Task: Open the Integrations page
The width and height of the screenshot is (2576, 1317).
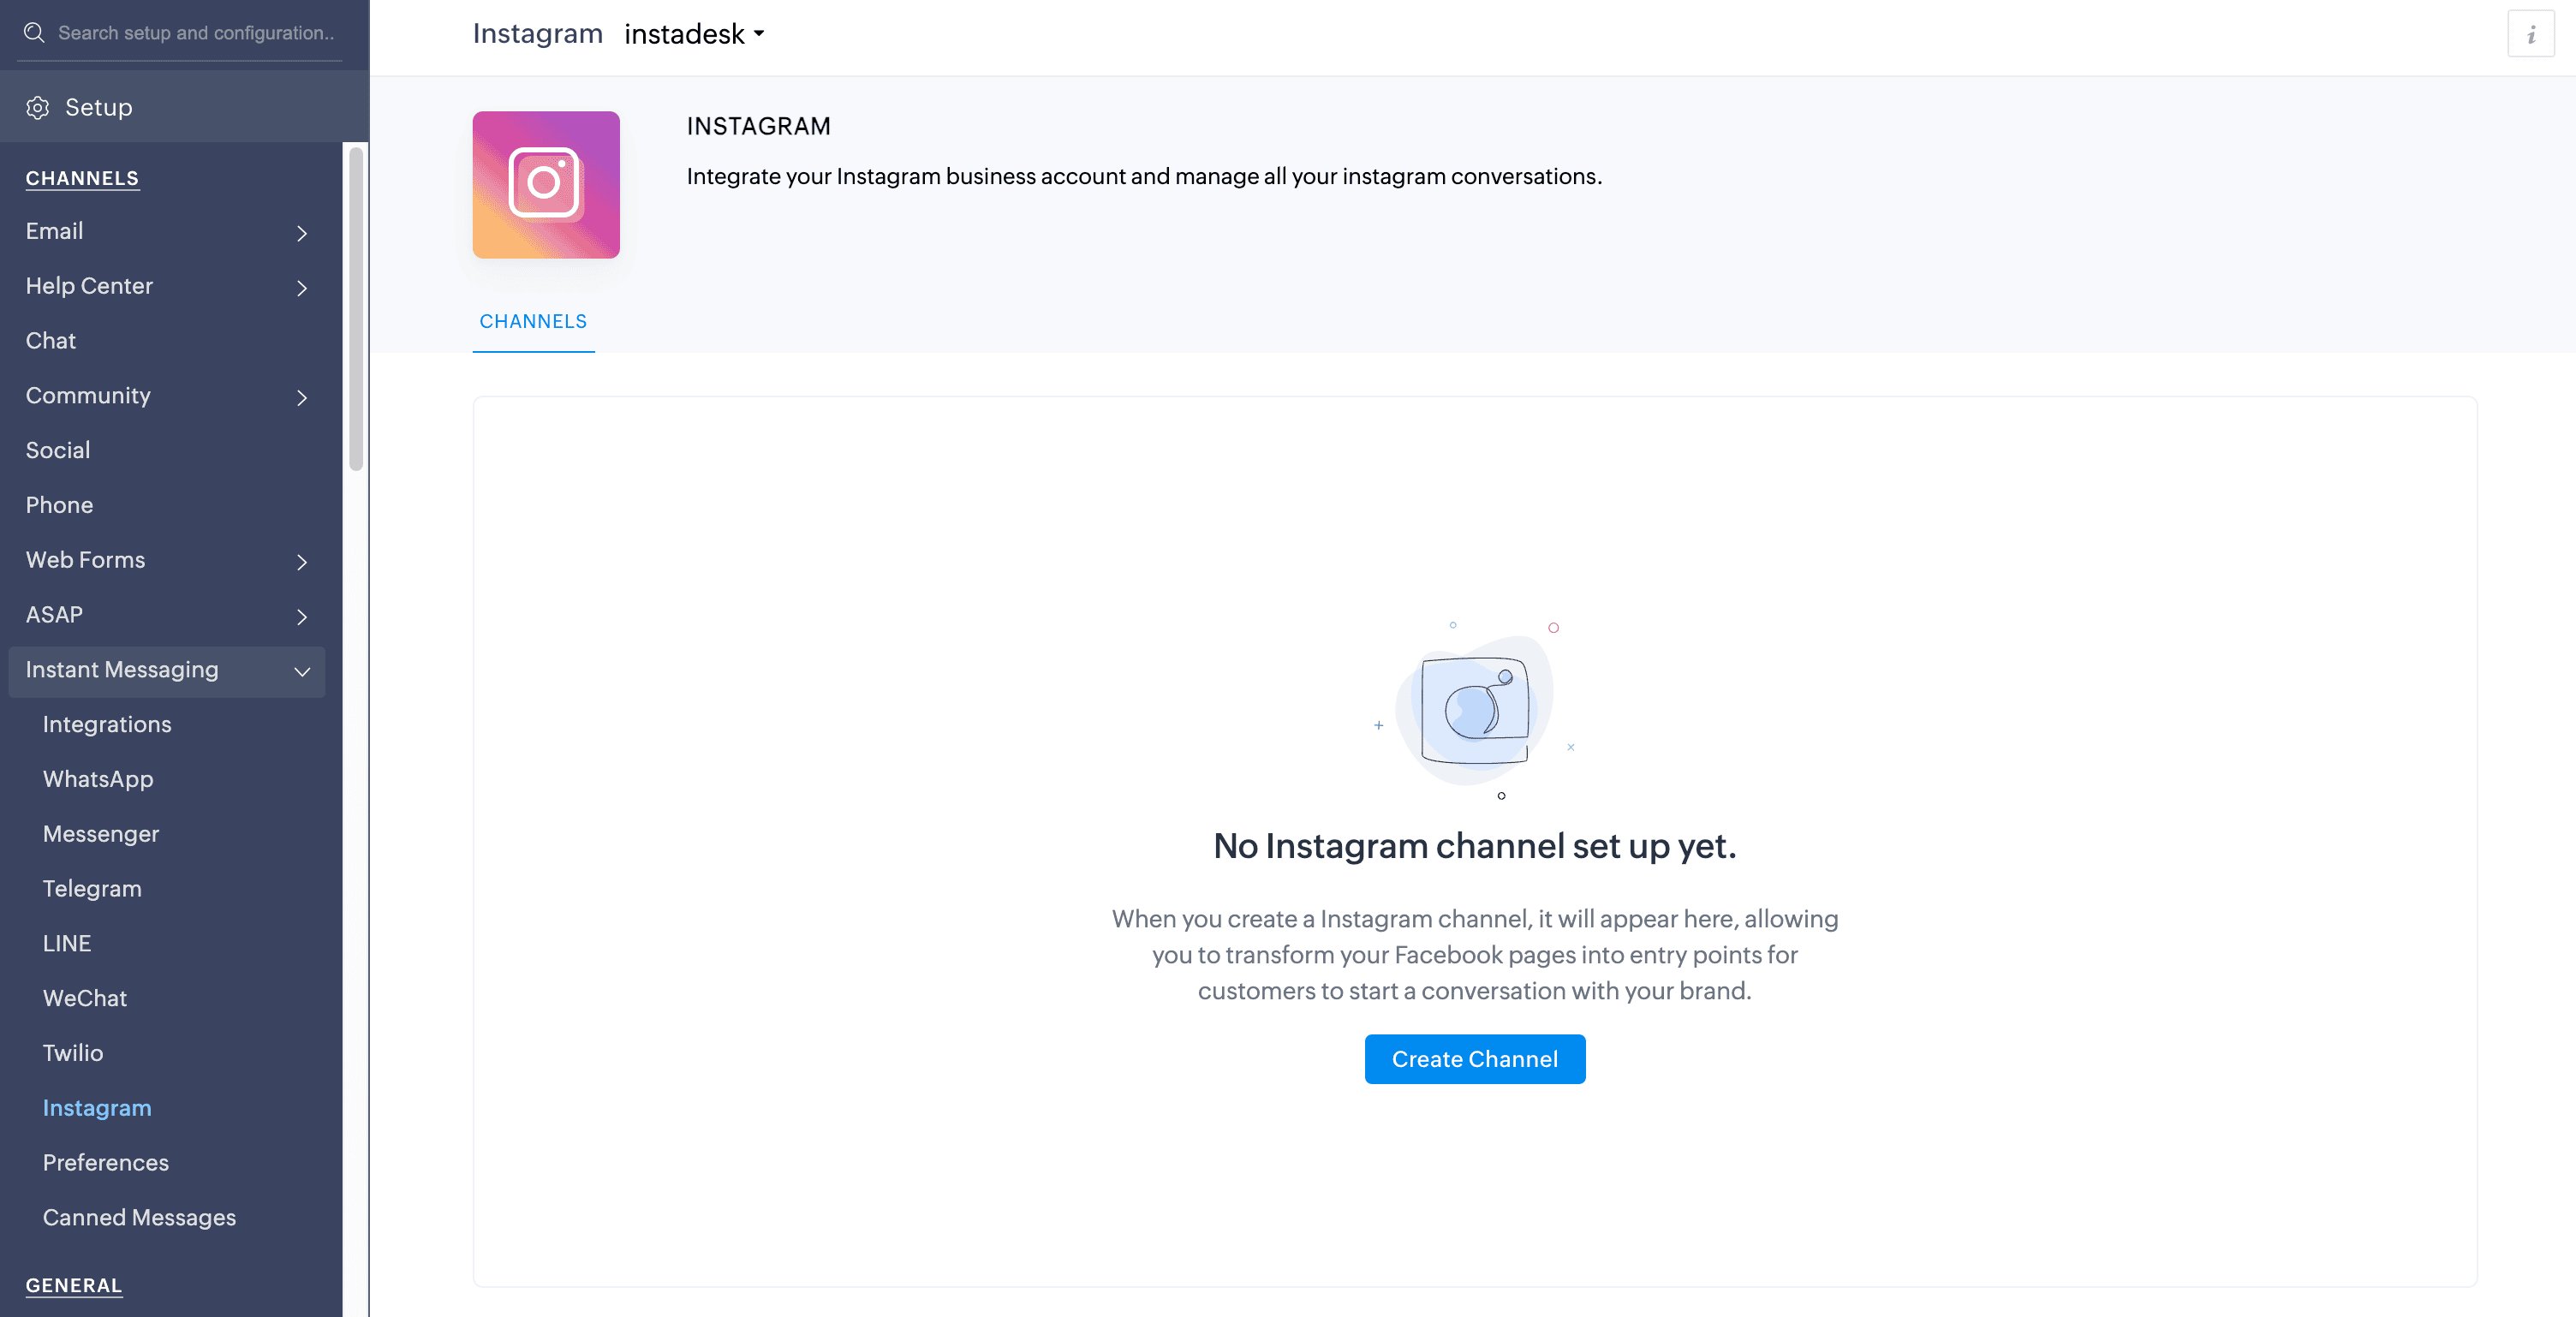Action: coord(107,724)
